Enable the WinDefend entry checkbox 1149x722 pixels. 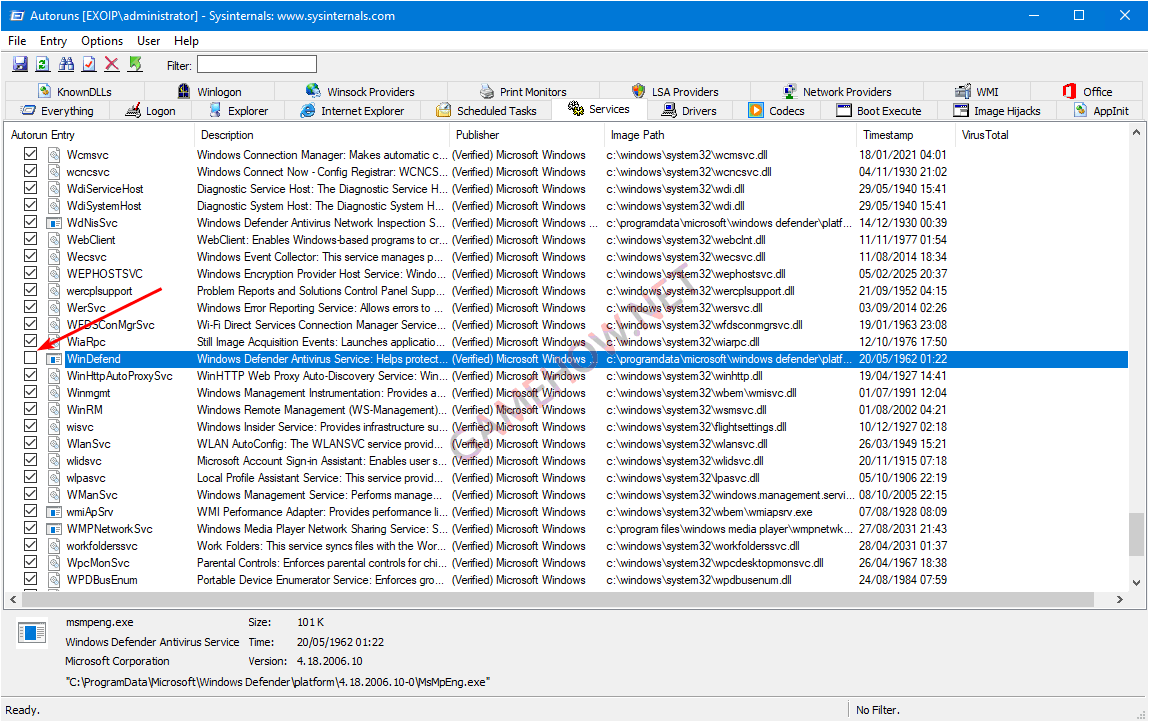30,358
